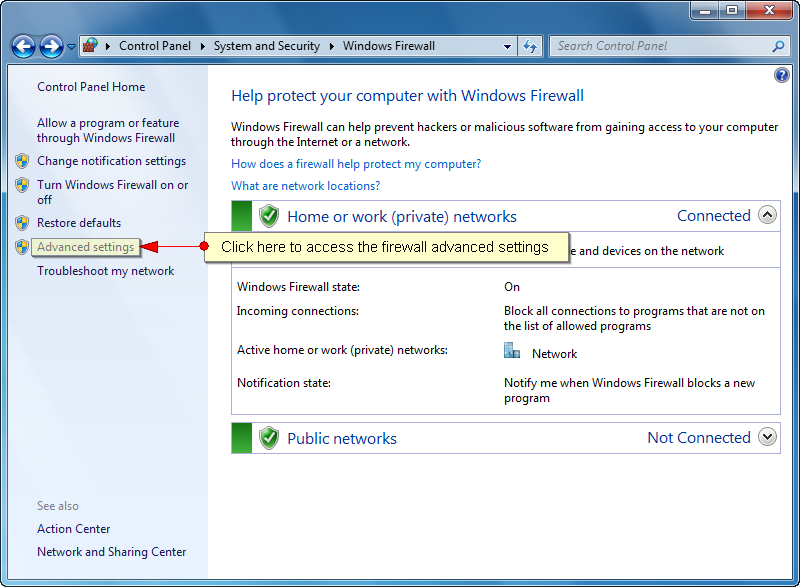Click Public networks heading

tap(342, 439)
